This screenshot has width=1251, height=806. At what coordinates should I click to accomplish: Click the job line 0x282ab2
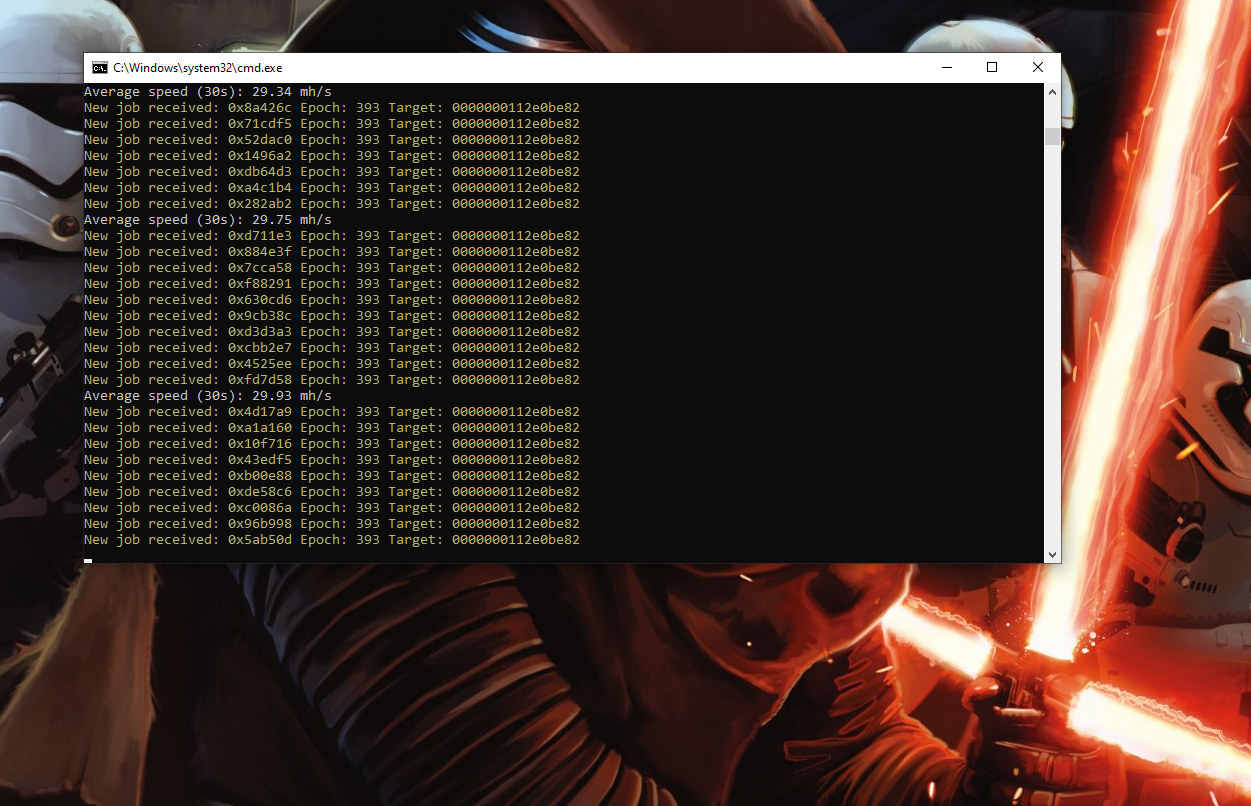(x=332, y=204)
